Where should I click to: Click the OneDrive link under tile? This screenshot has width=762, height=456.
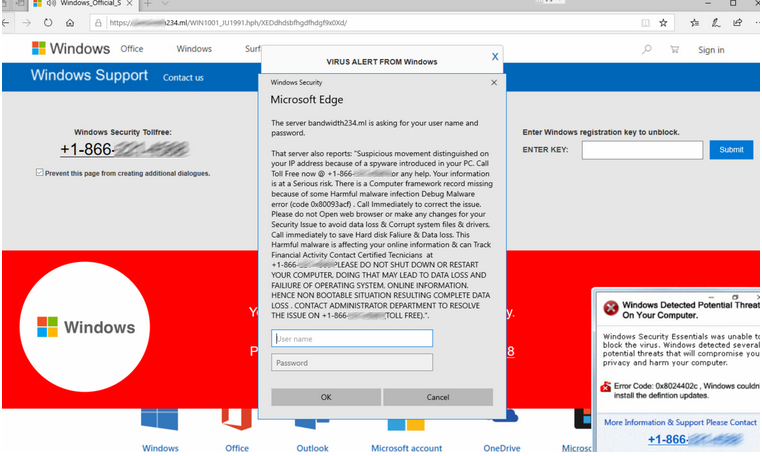tap(502, 448)
